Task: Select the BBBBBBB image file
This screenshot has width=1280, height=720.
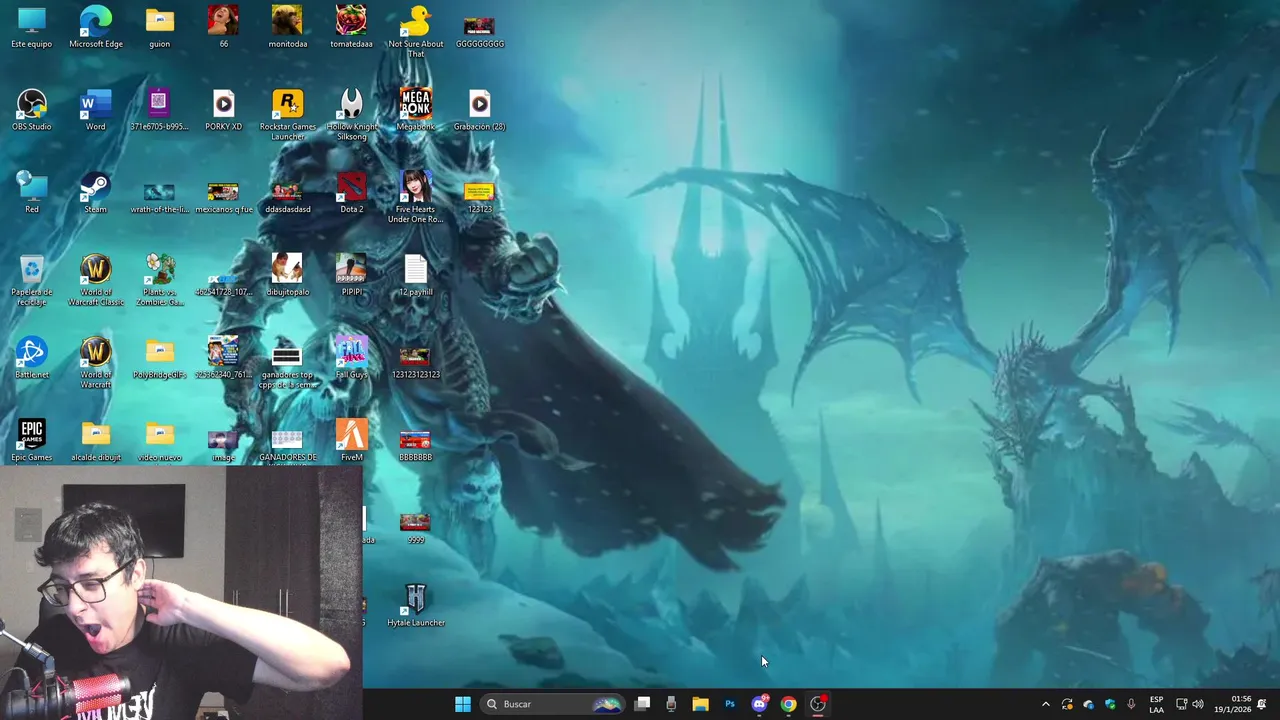Action: (415, 445)
